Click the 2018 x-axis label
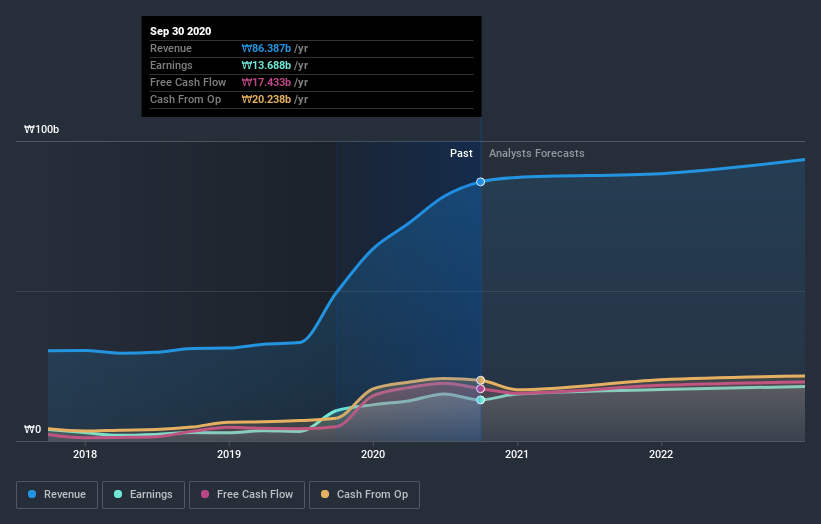Image resolution: width=821 pixels, height=524 pixels. pyautogui.click(x=85, y=454)
